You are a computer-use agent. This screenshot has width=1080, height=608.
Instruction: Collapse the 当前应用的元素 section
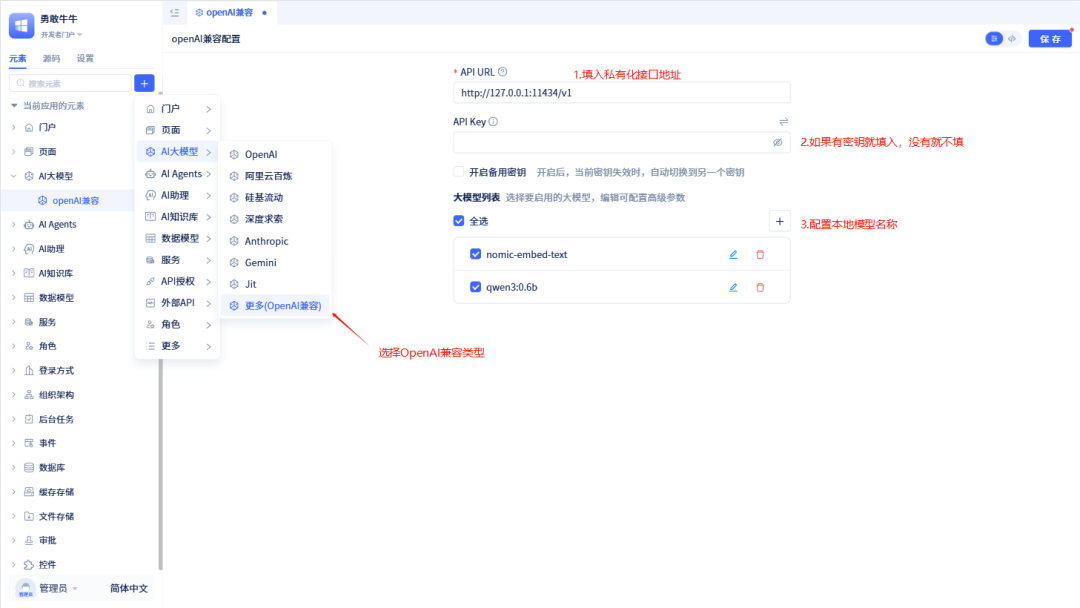tap(13, 105)
